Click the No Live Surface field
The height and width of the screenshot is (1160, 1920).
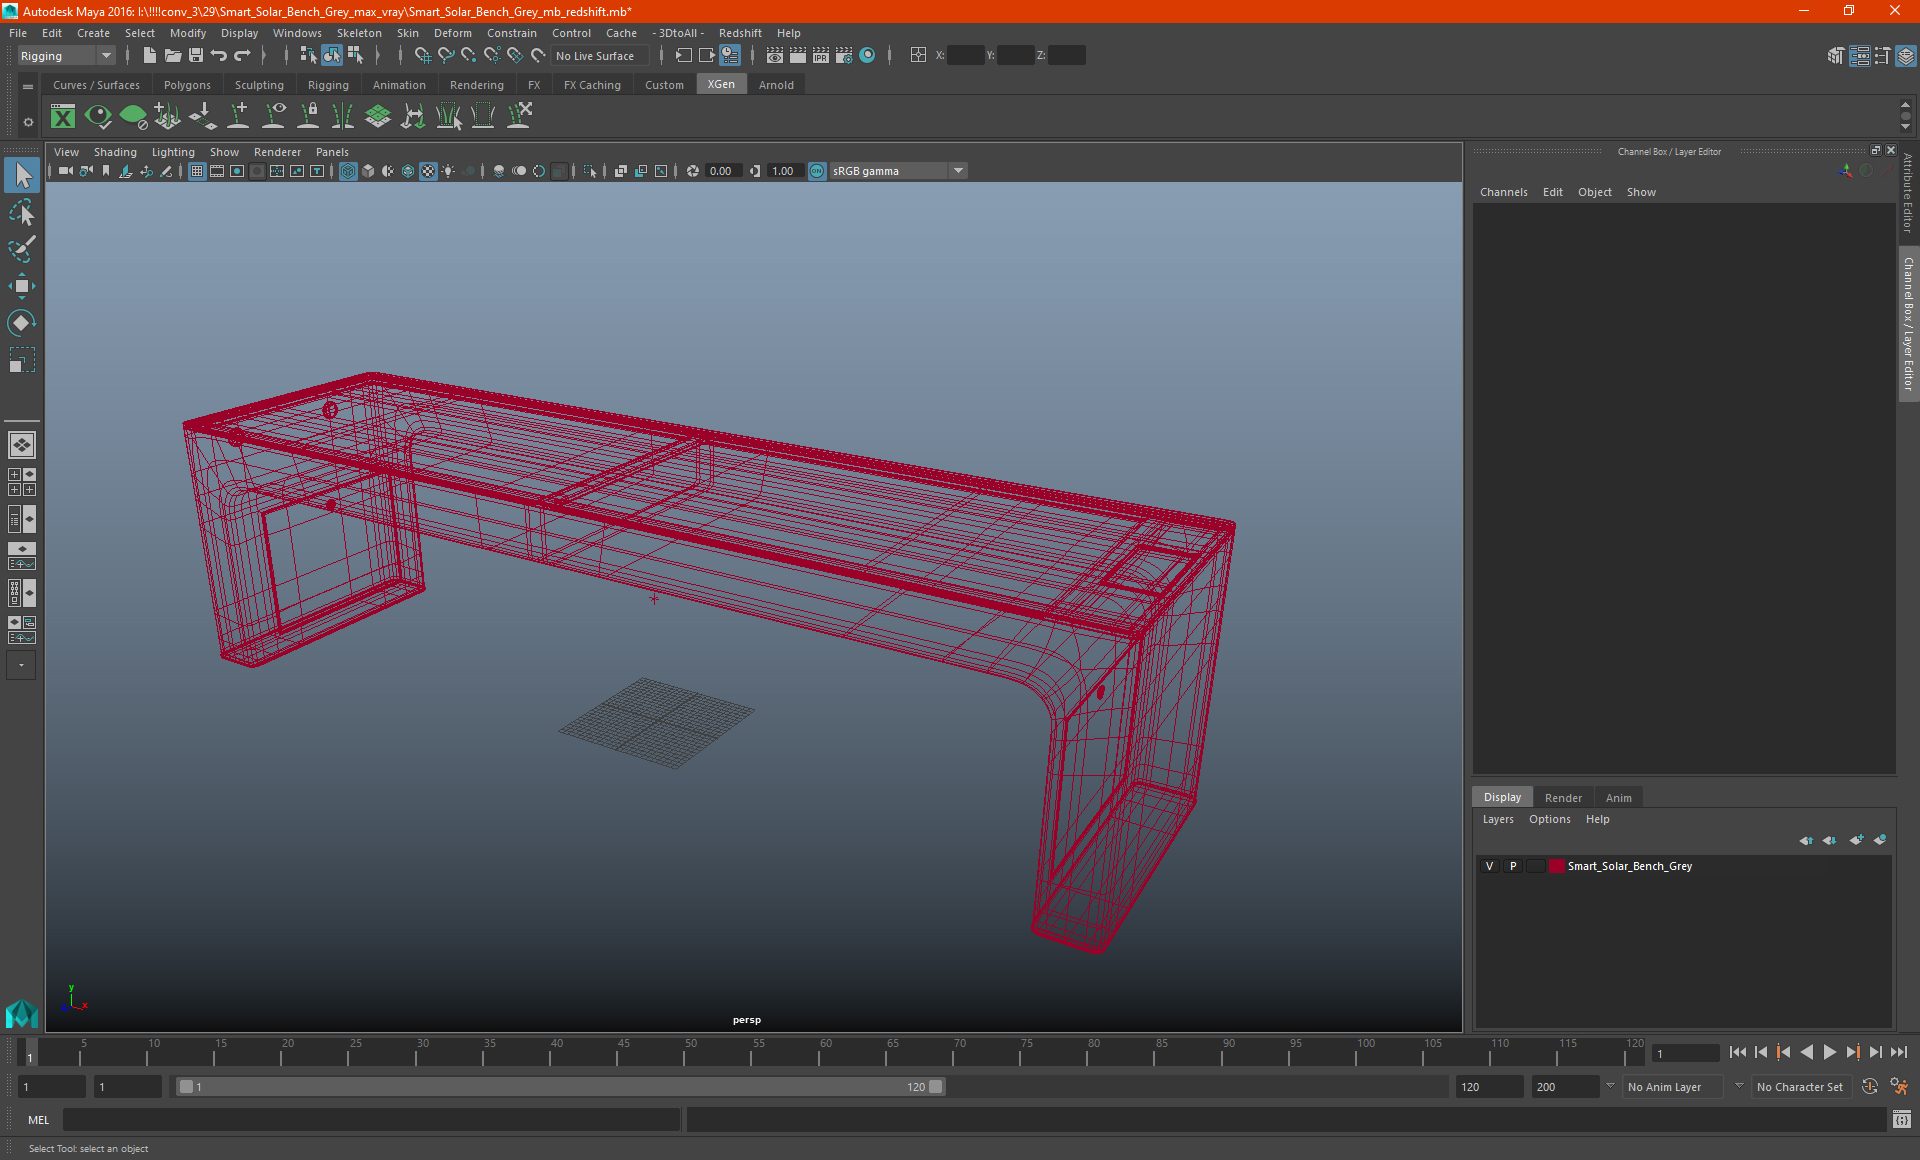tap(600, 56)
